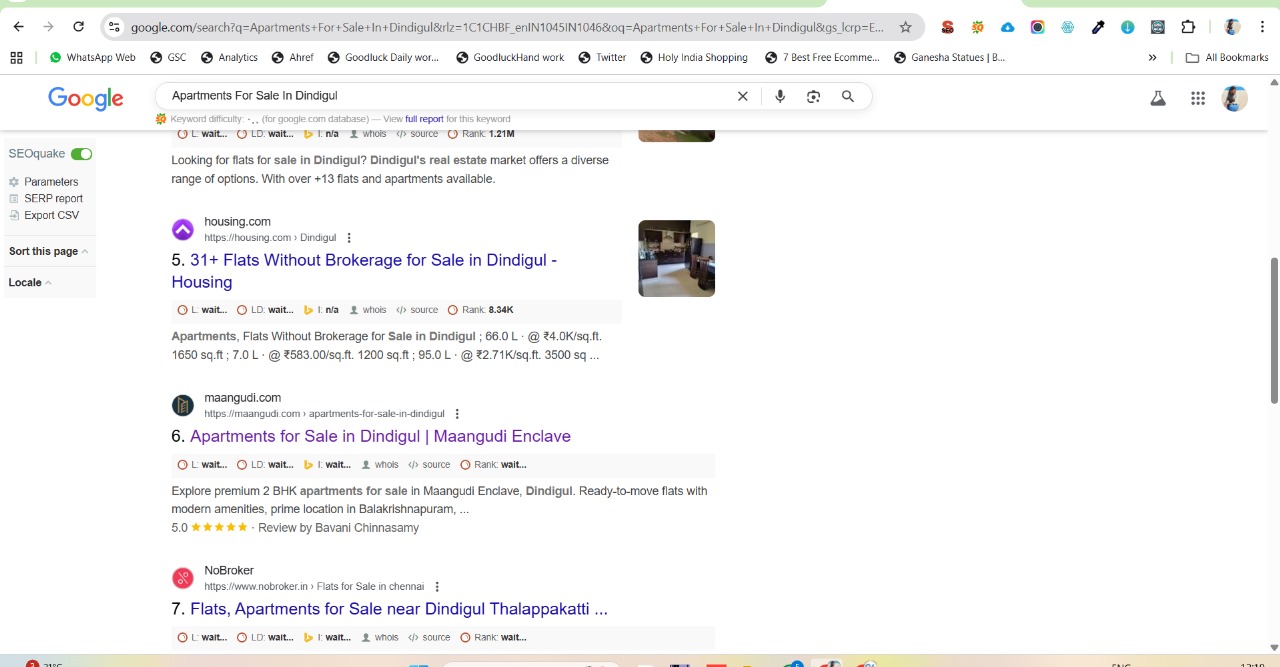Expand the Locale section
This screenshot has height=667, width=1280.
coord(48,282)
